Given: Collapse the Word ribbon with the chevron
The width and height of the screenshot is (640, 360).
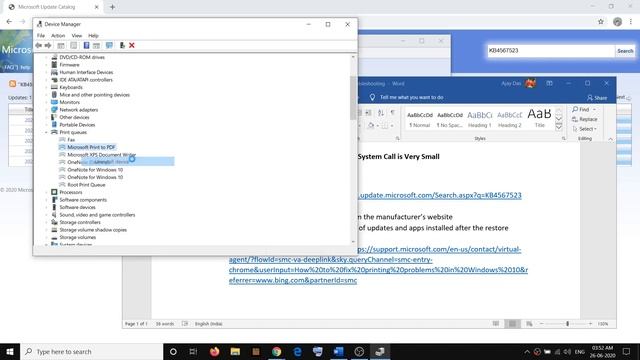Looking at the screenshot, I should tap(610, 139).
